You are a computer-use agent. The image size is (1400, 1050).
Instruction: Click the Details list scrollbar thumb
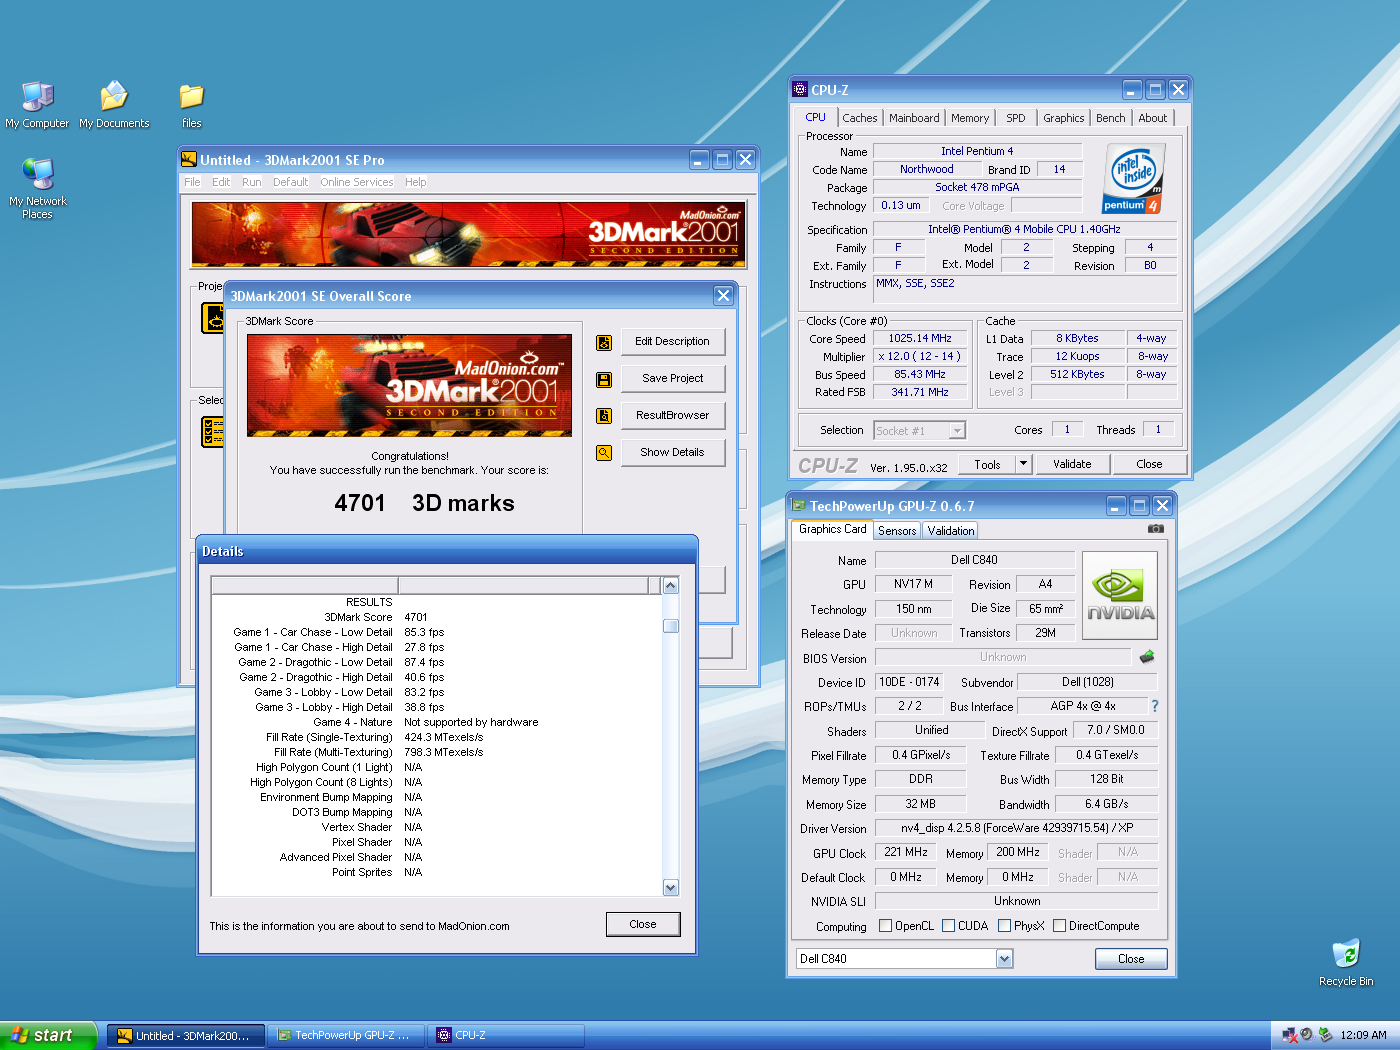(x=671, y=626)
